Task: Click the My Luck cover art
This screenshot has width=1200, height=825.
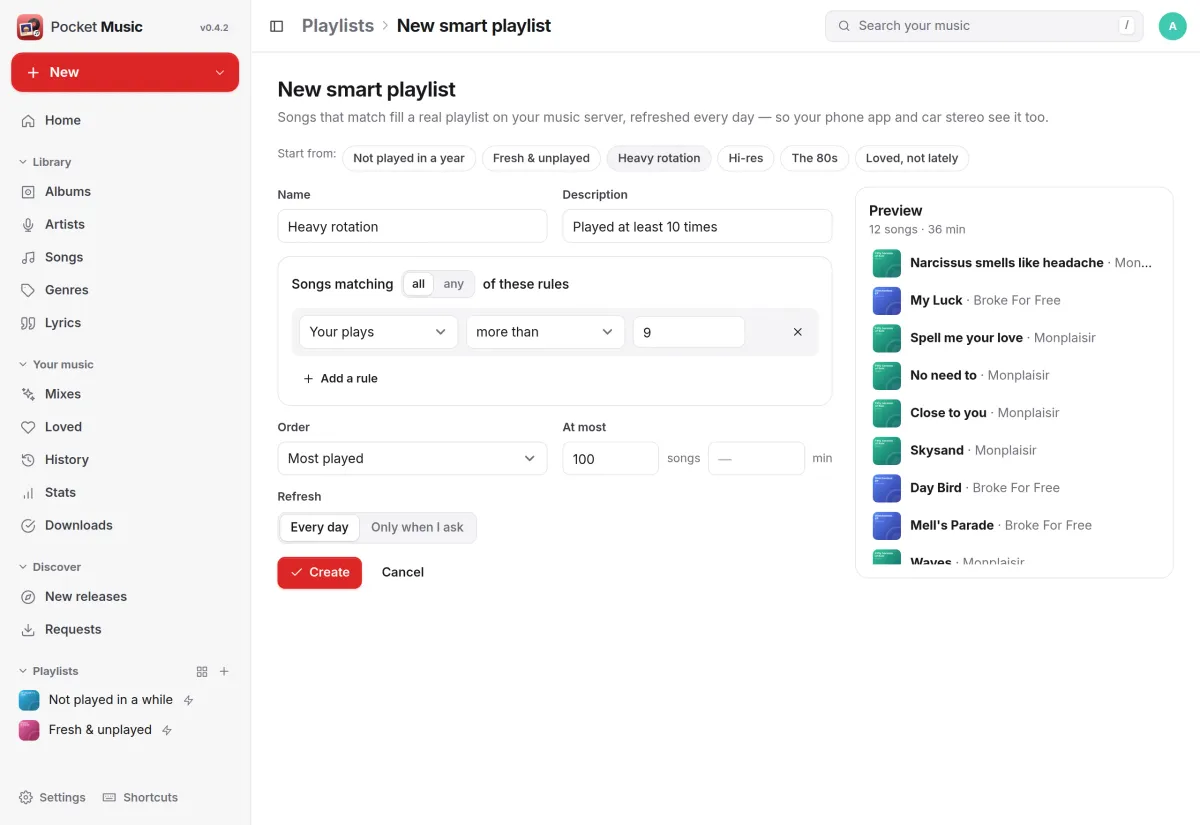Action: tap(887, 300)
